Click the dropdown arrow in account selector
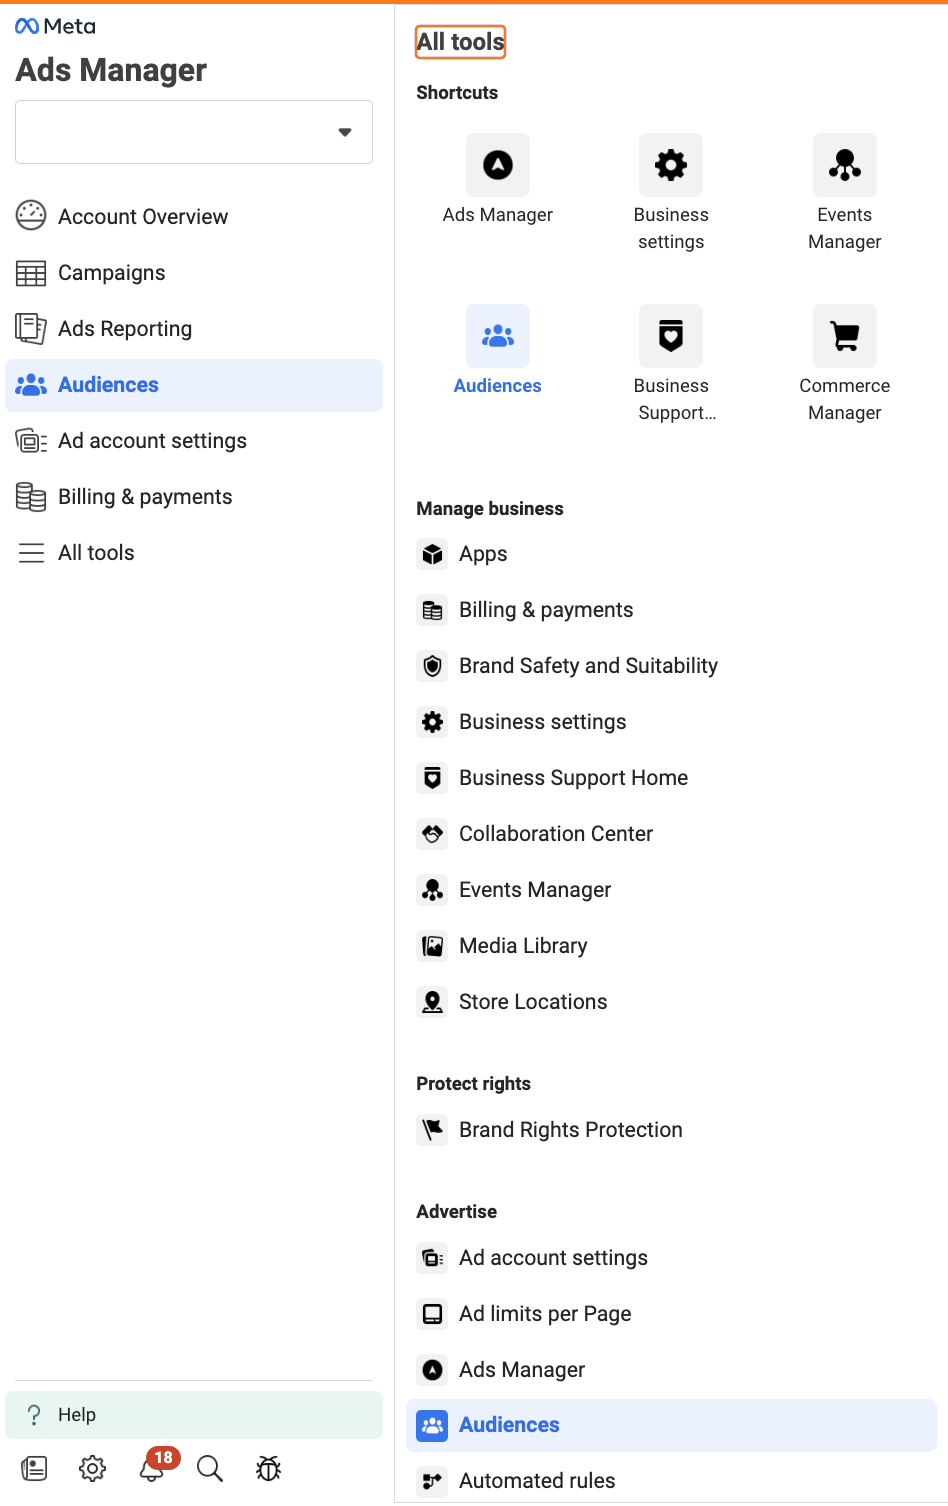The height and width of the screenshot is (1506, 948). pyautogui.click(x=345, y=132)
